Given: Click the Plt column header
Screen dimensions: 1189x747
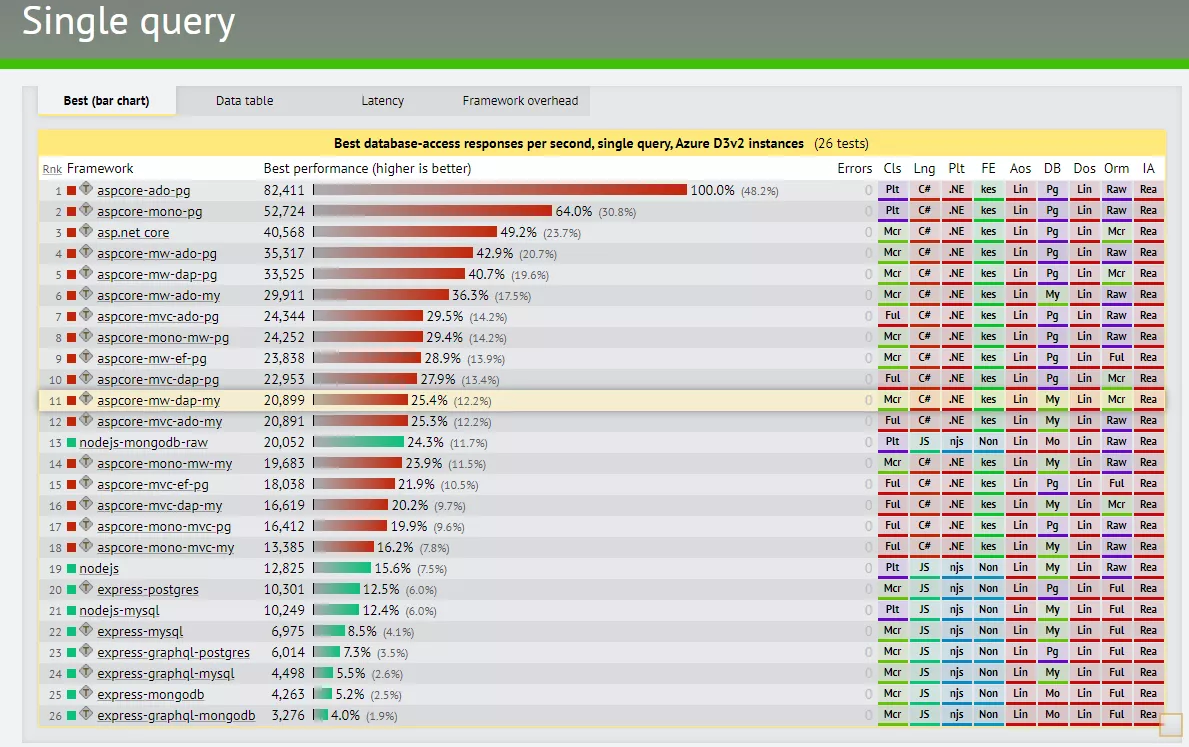Looking at the screenshot, I should coord(957,168).
